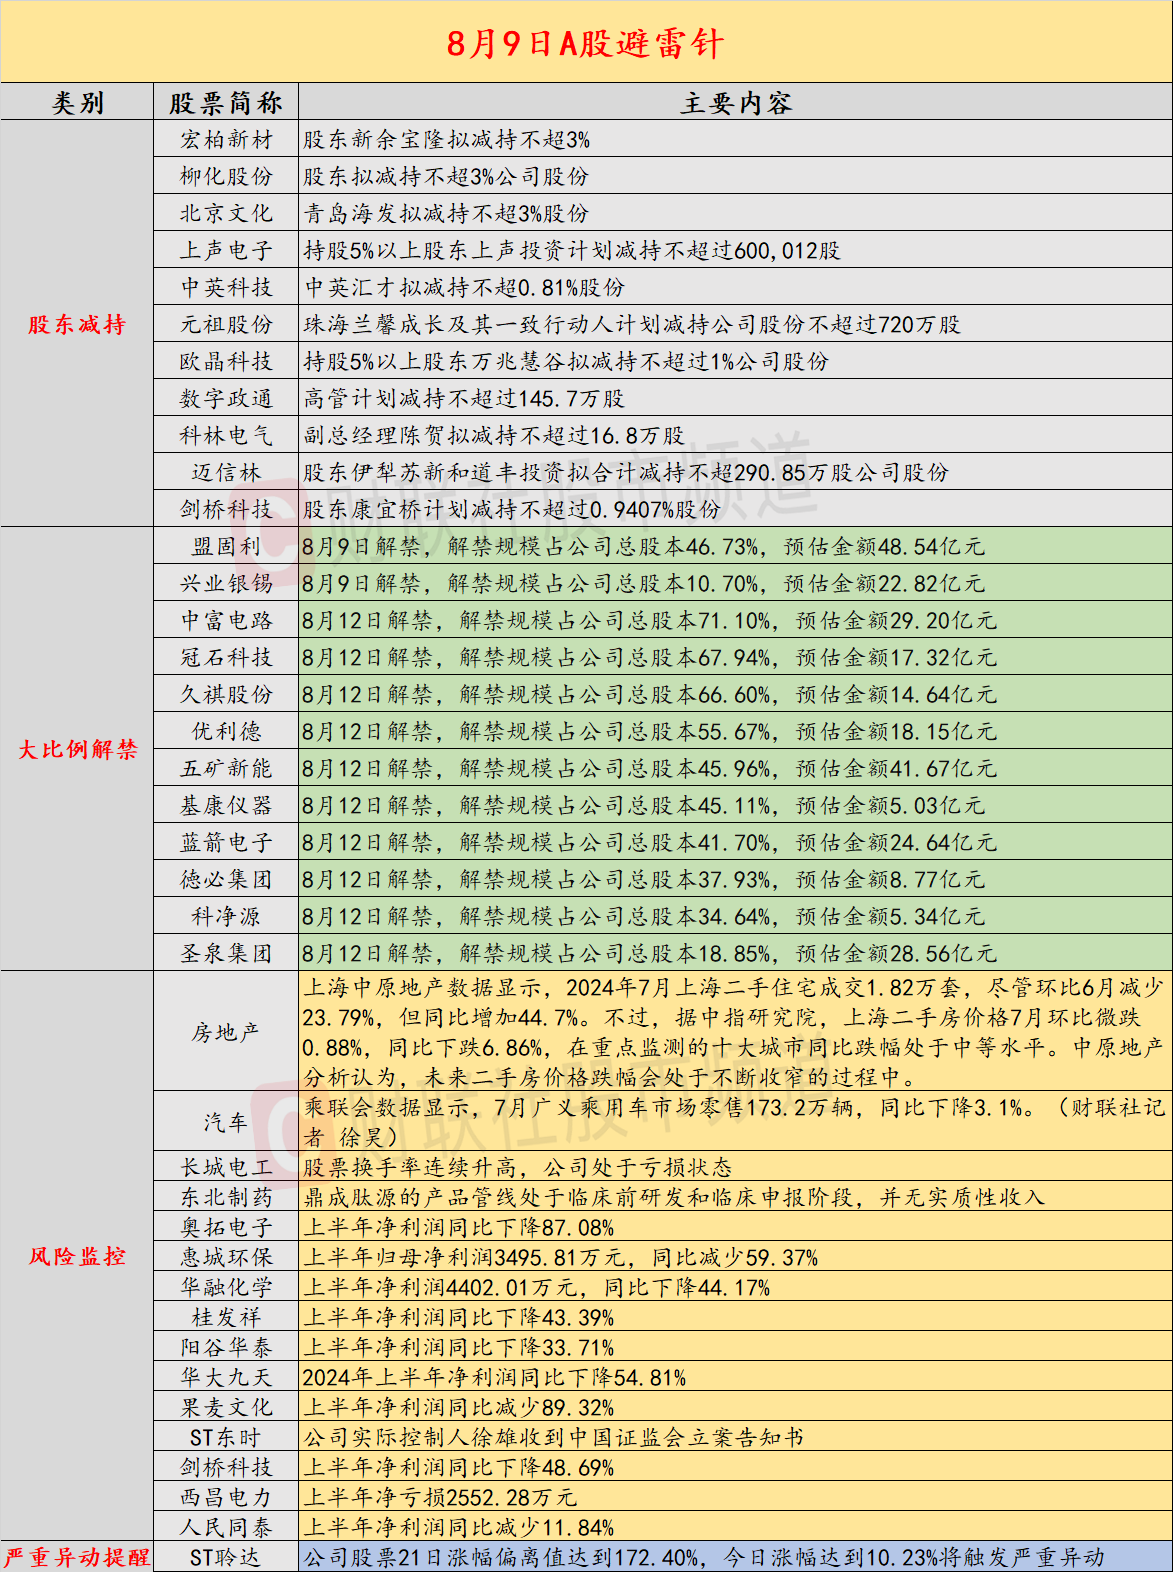Select stock name 盟固利
Screen dimensions: 1173x1572
(x=226, y=547)
